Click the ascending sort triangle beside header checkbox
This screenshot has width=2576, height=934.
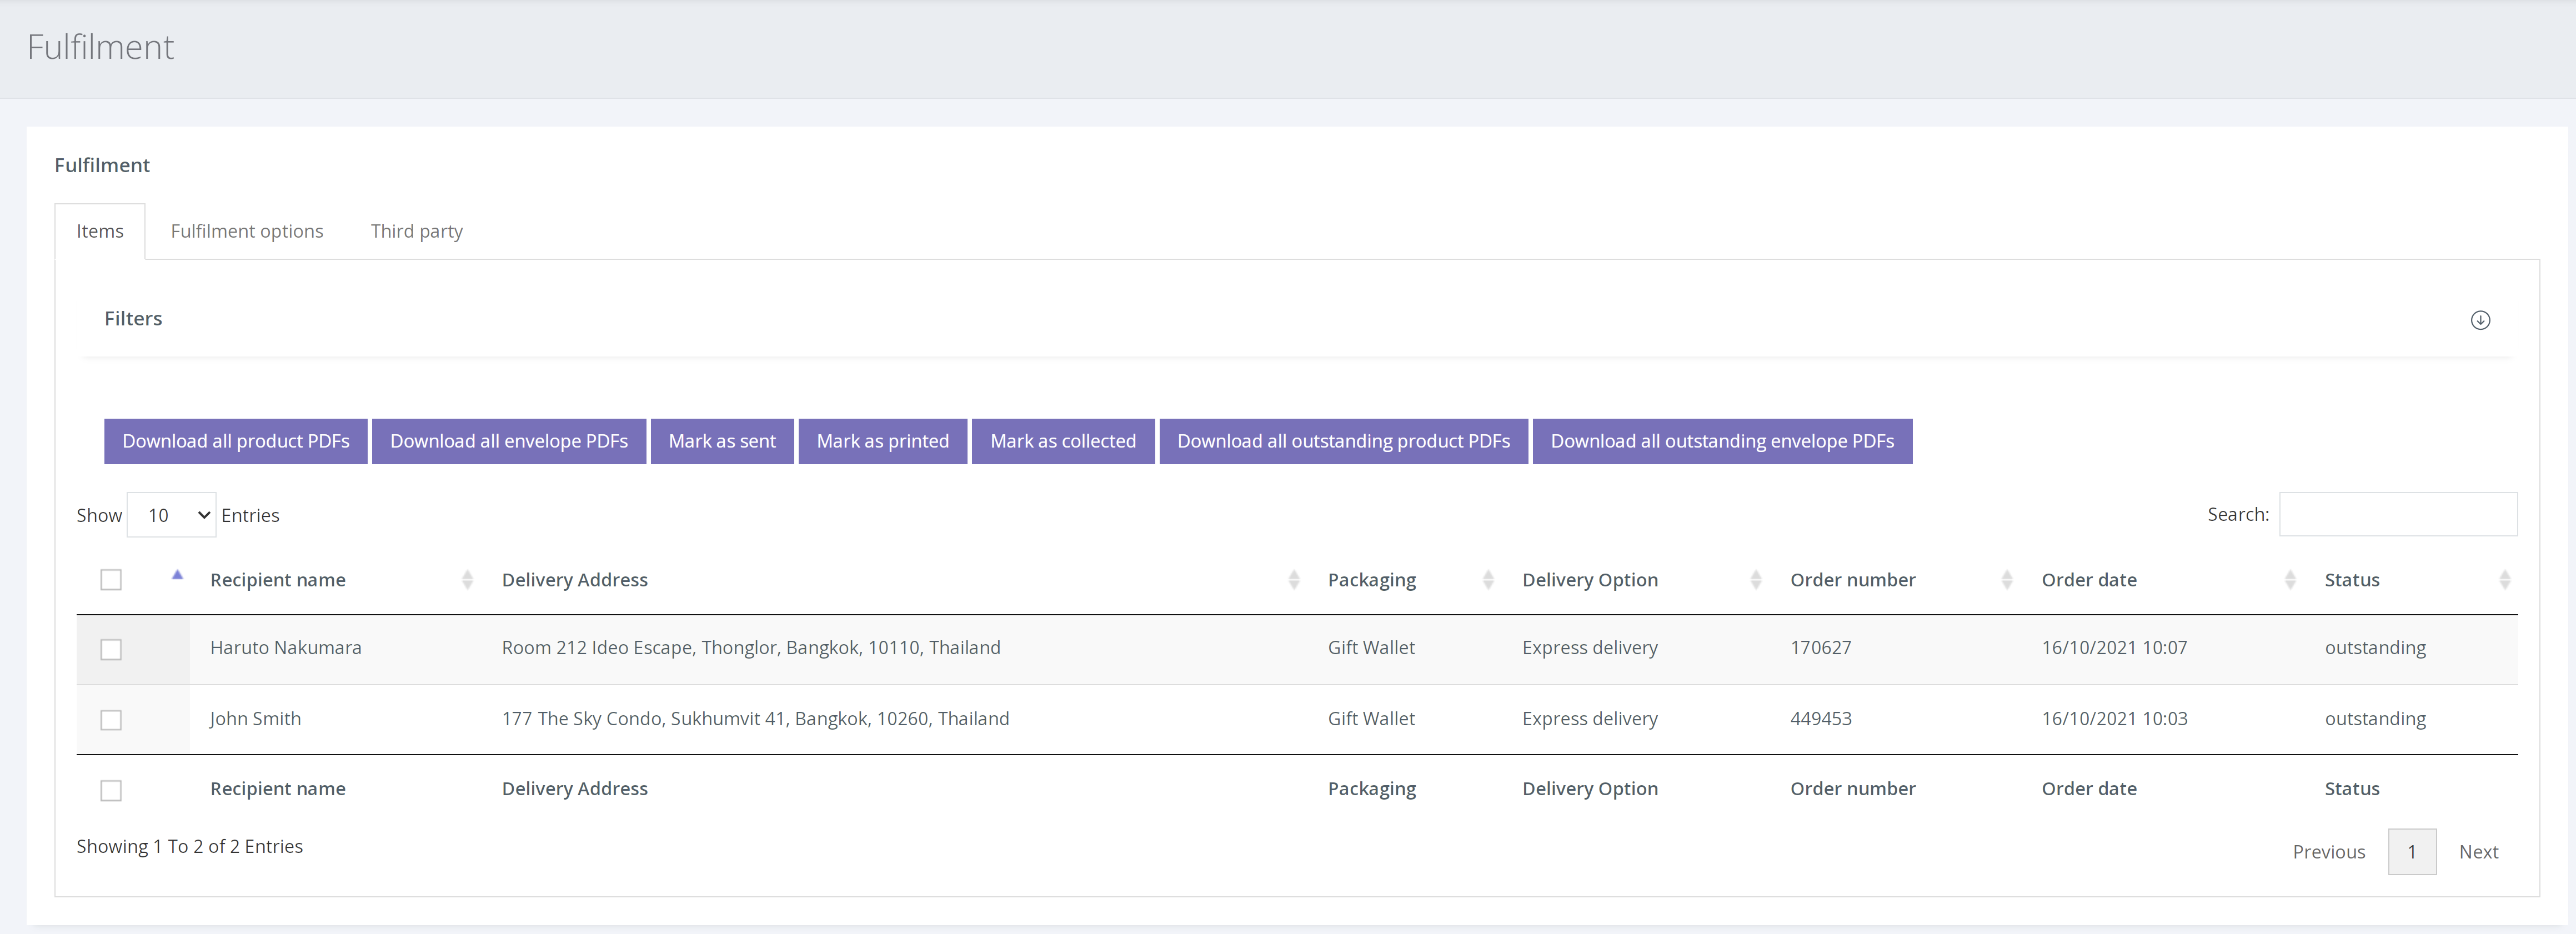pos(177,575)
